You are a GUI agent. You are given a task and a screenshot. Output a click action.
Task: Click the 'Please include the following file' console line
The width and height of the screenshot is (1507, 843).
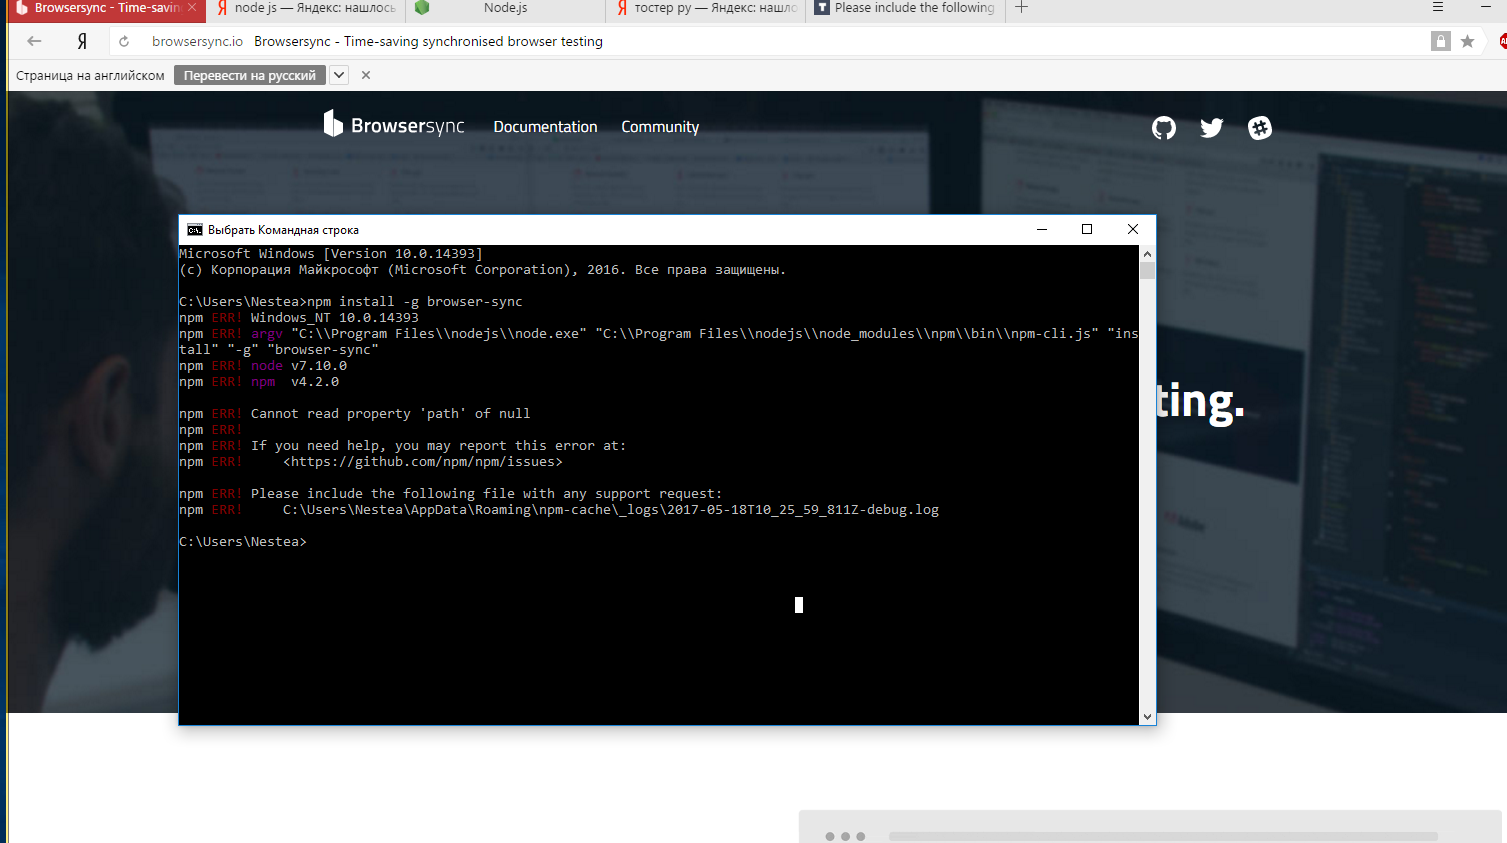[486, 493]
